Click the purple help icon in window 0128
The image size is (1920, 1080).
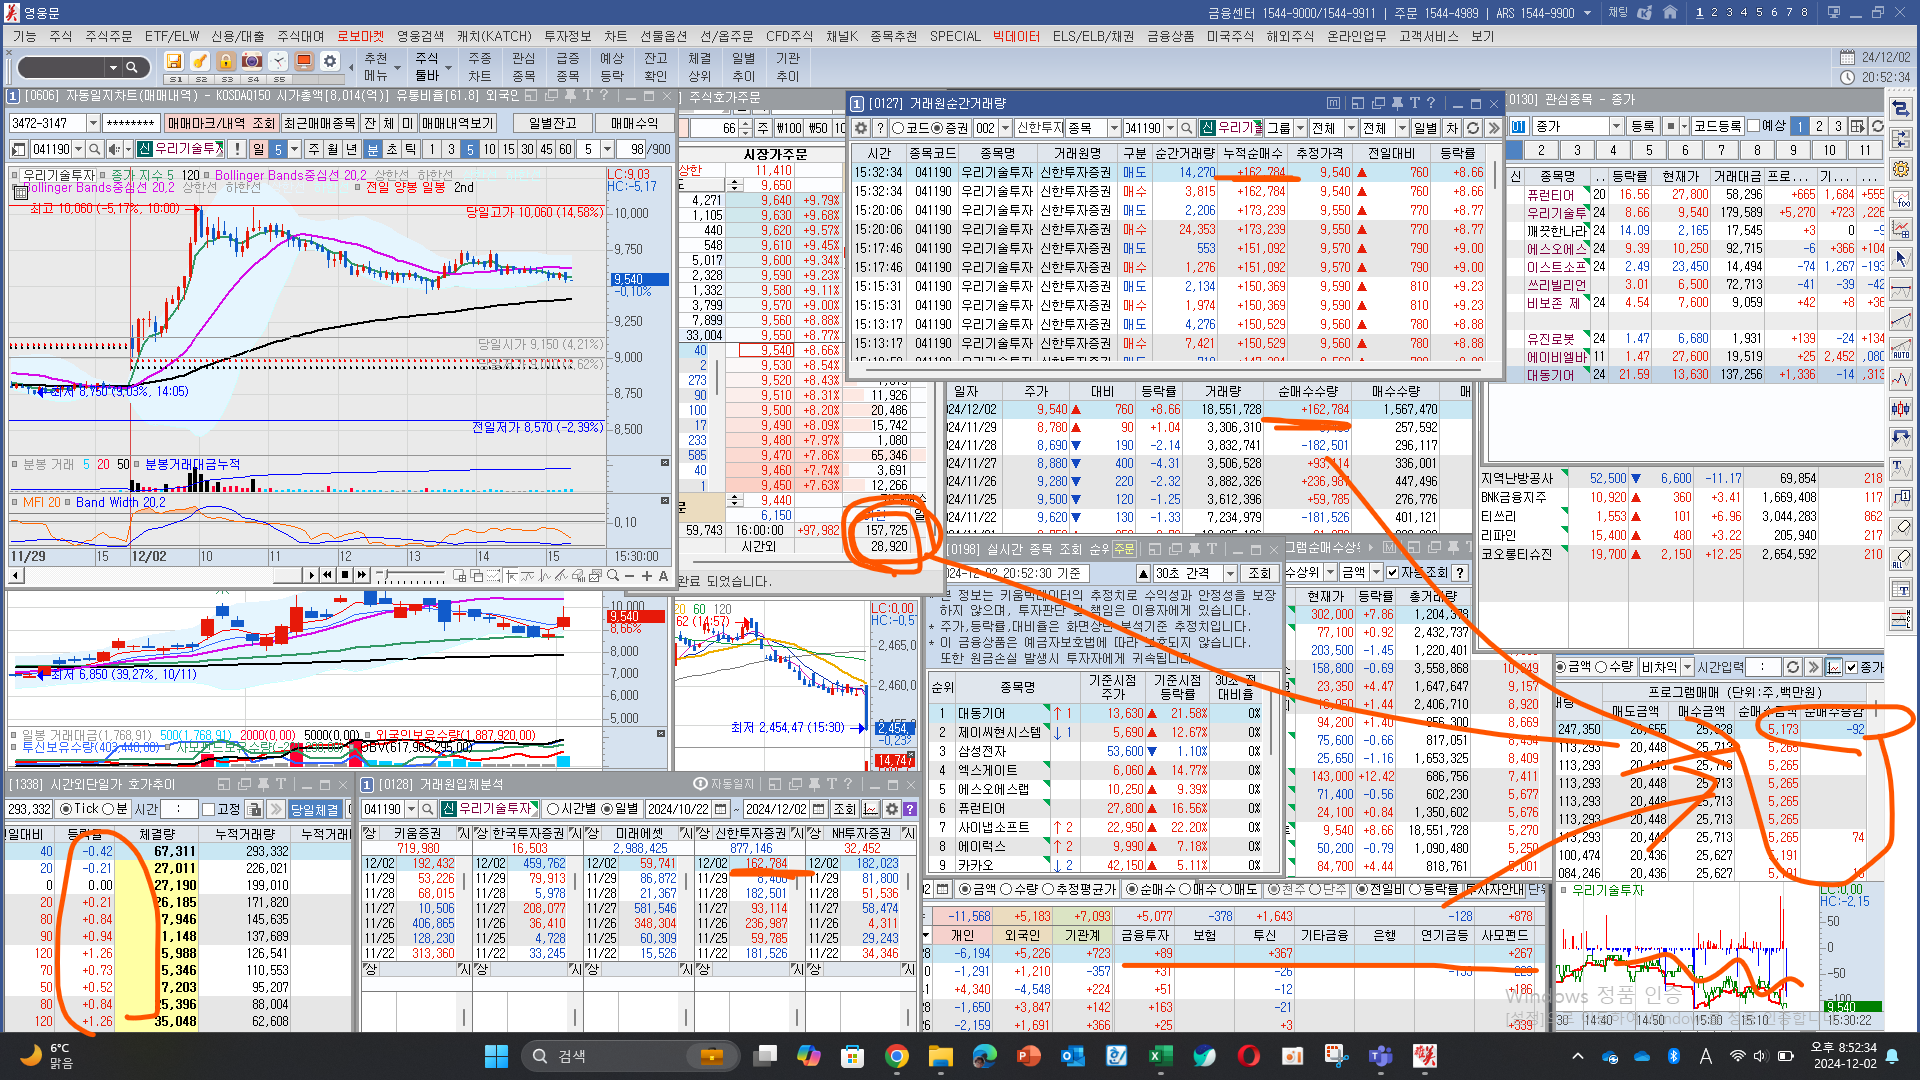click(x=910, y=809)
